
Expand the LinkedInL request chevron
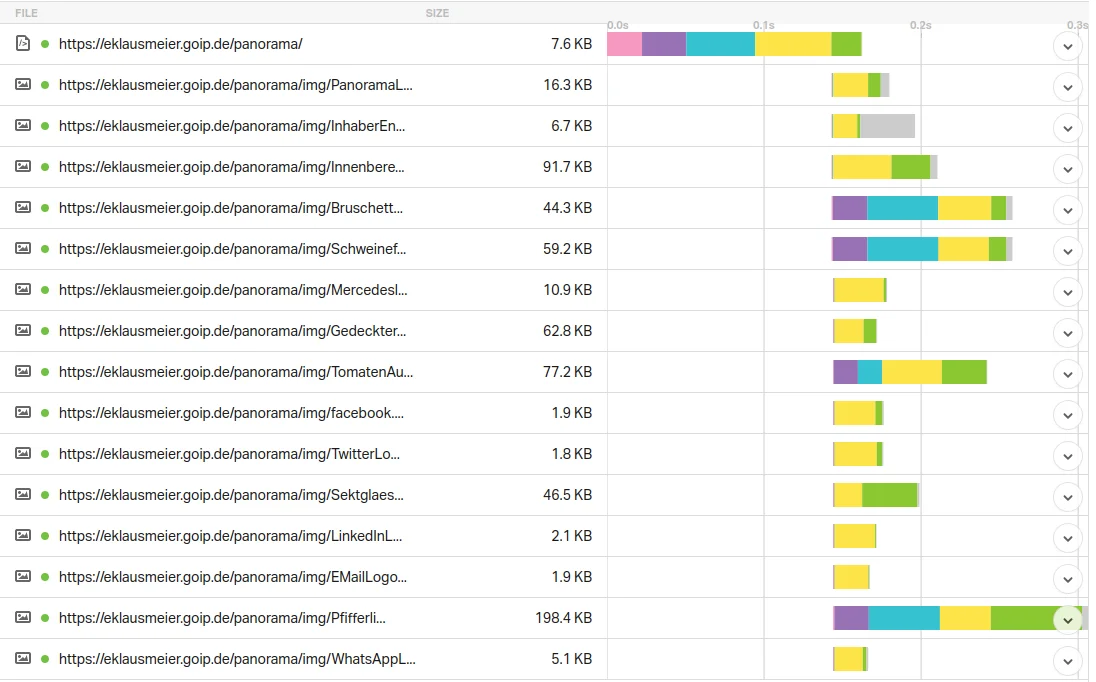click(x=1067, y=538)
